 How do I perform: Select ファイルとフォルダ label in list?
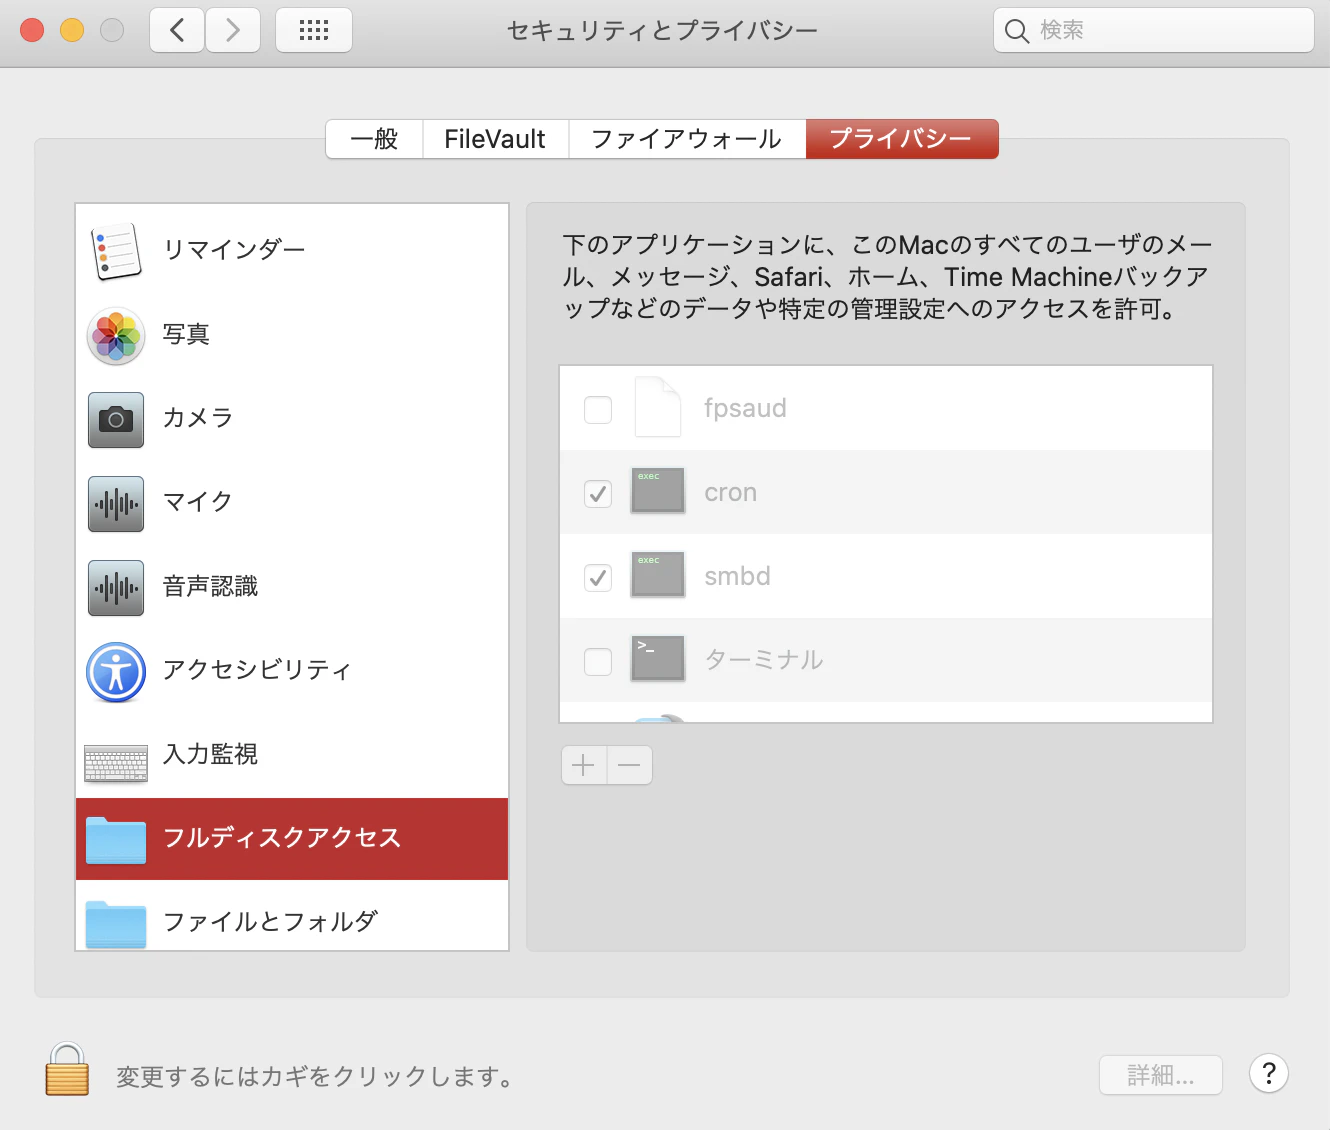tap(270, 921)
